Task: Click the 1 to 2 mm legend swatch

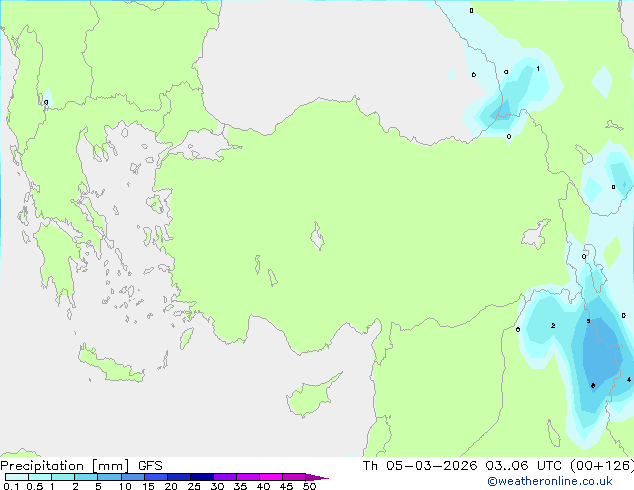Action: pos(63,477)
